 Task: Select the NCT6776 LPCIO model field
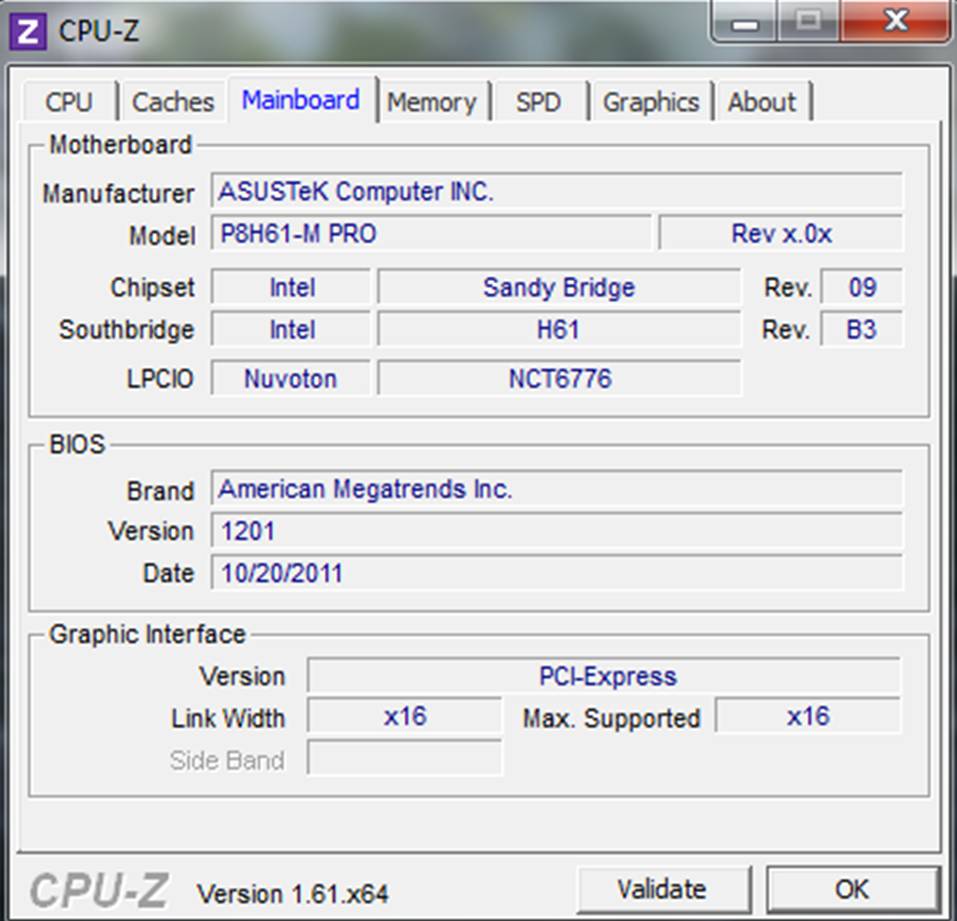click(559, 378)
